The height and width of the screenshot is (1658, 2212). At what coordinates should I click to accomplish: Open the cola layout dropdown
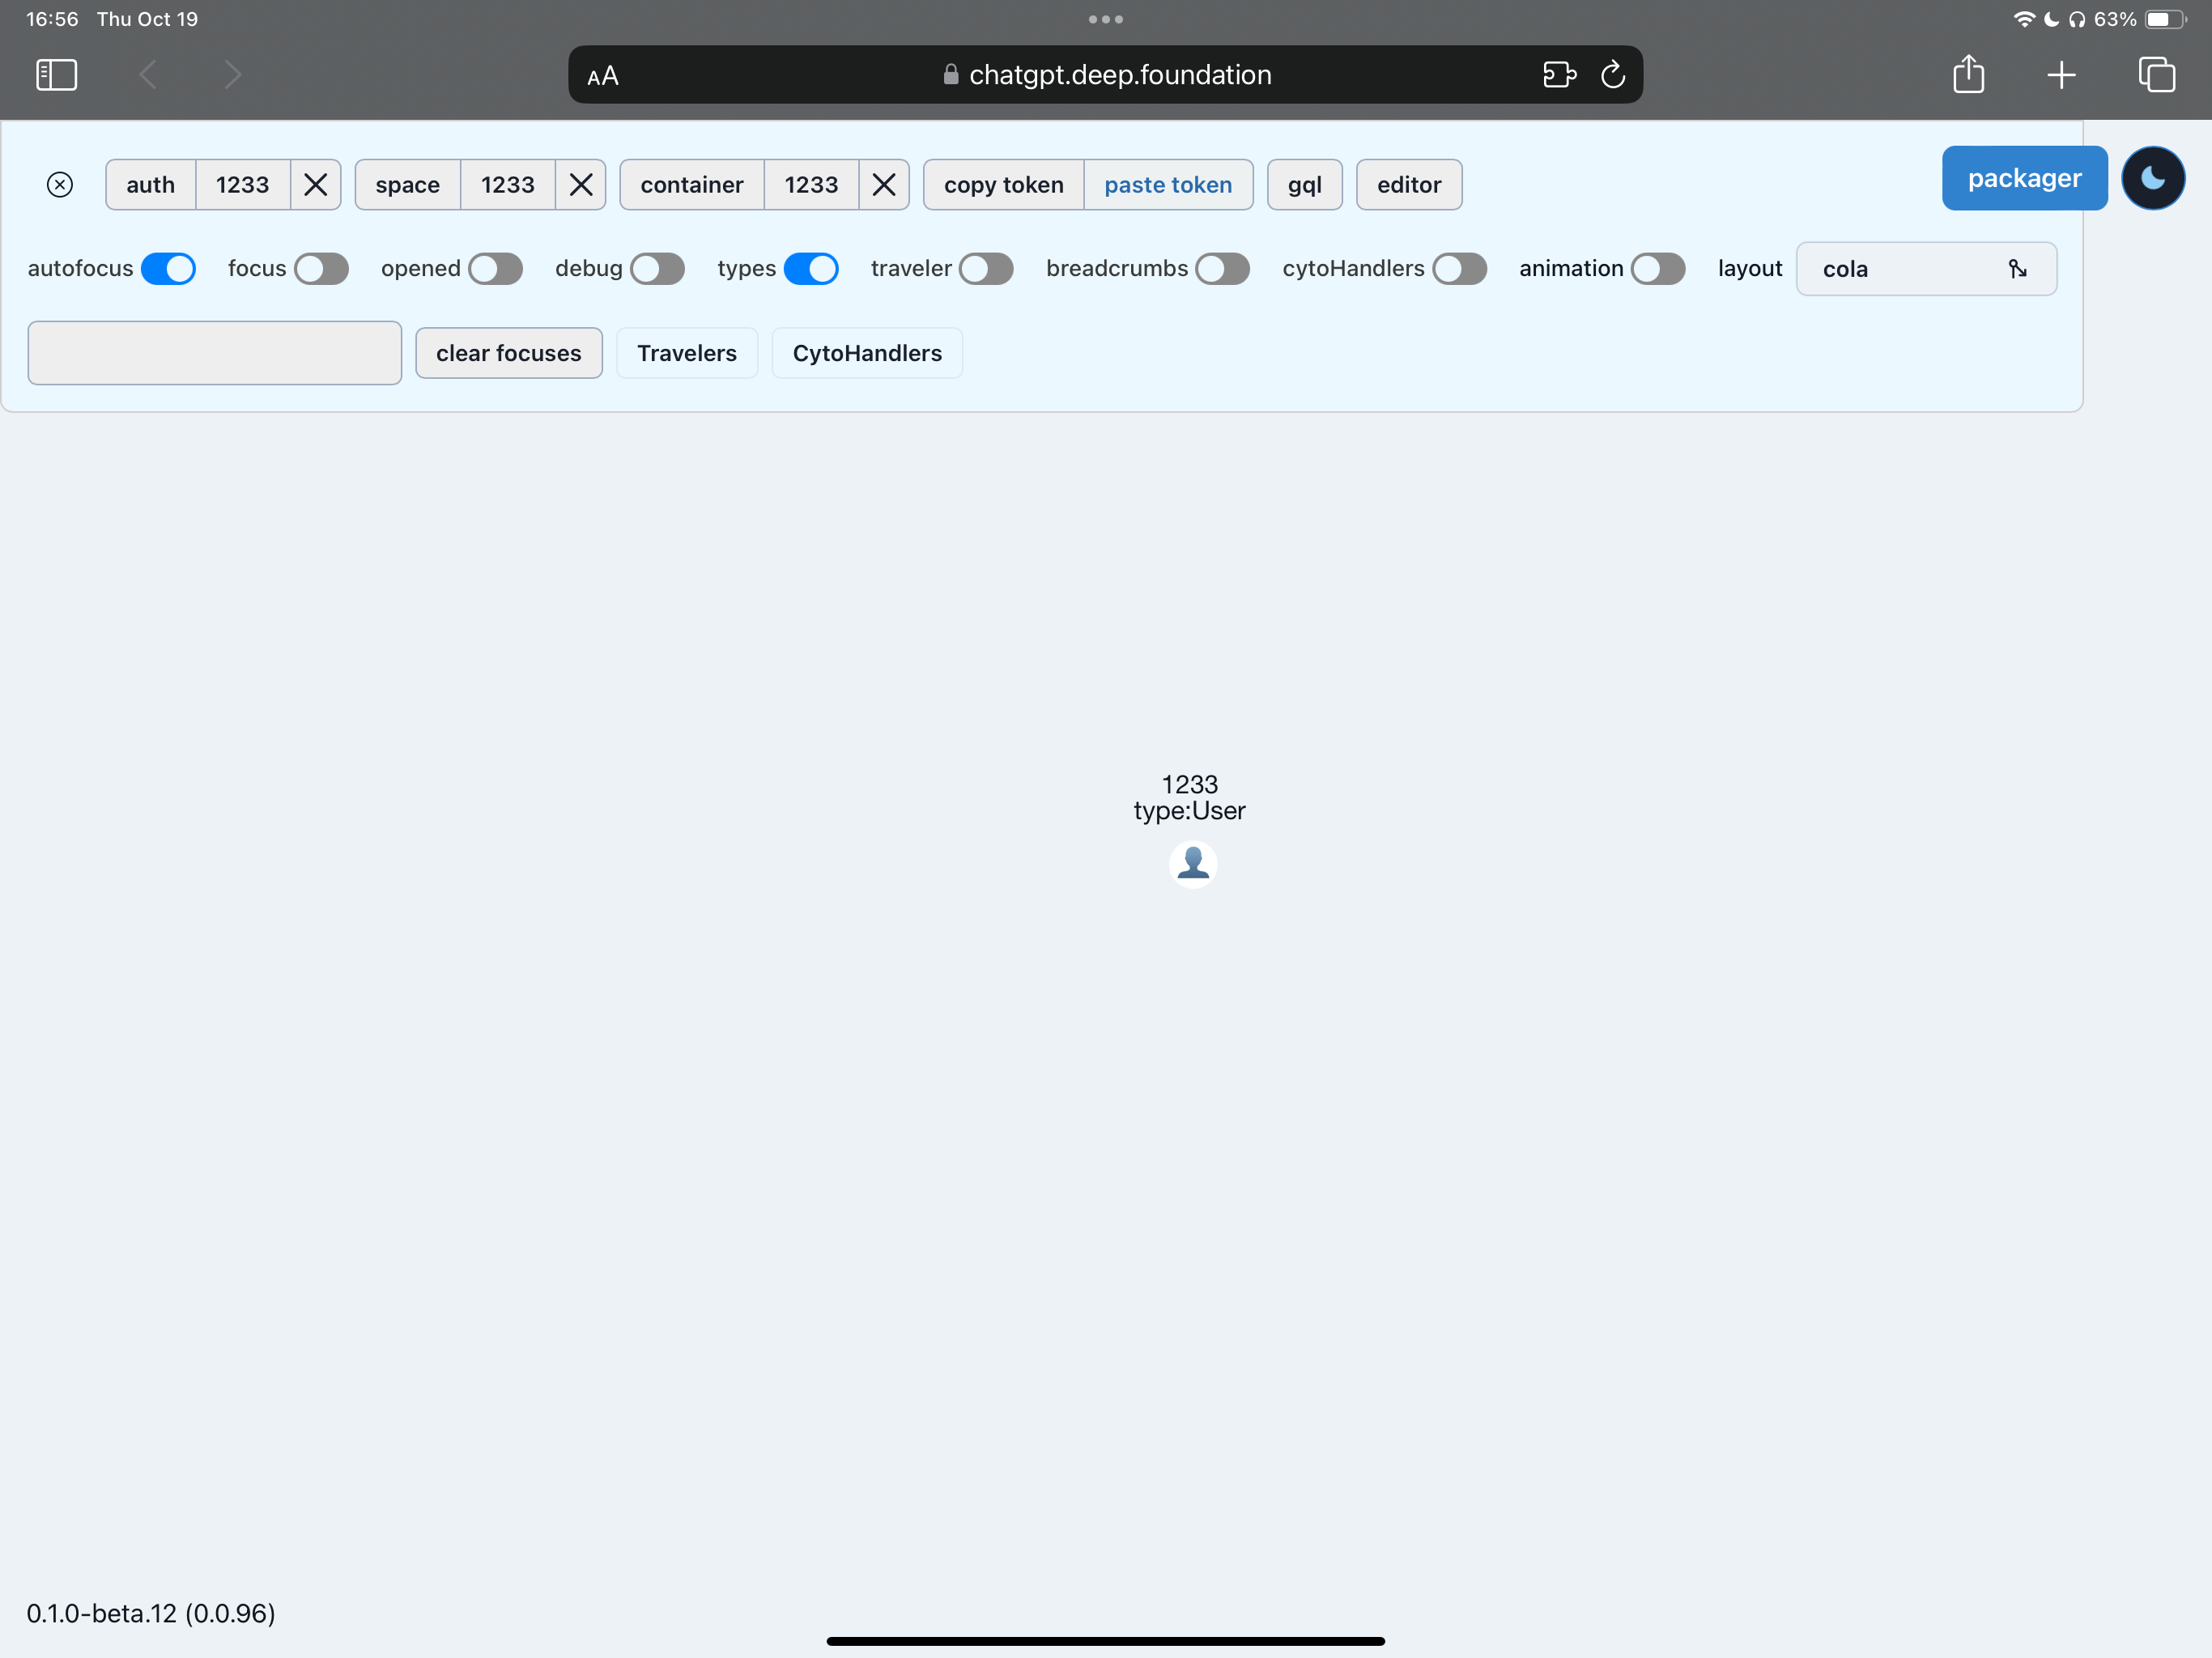coord(1925,268)
